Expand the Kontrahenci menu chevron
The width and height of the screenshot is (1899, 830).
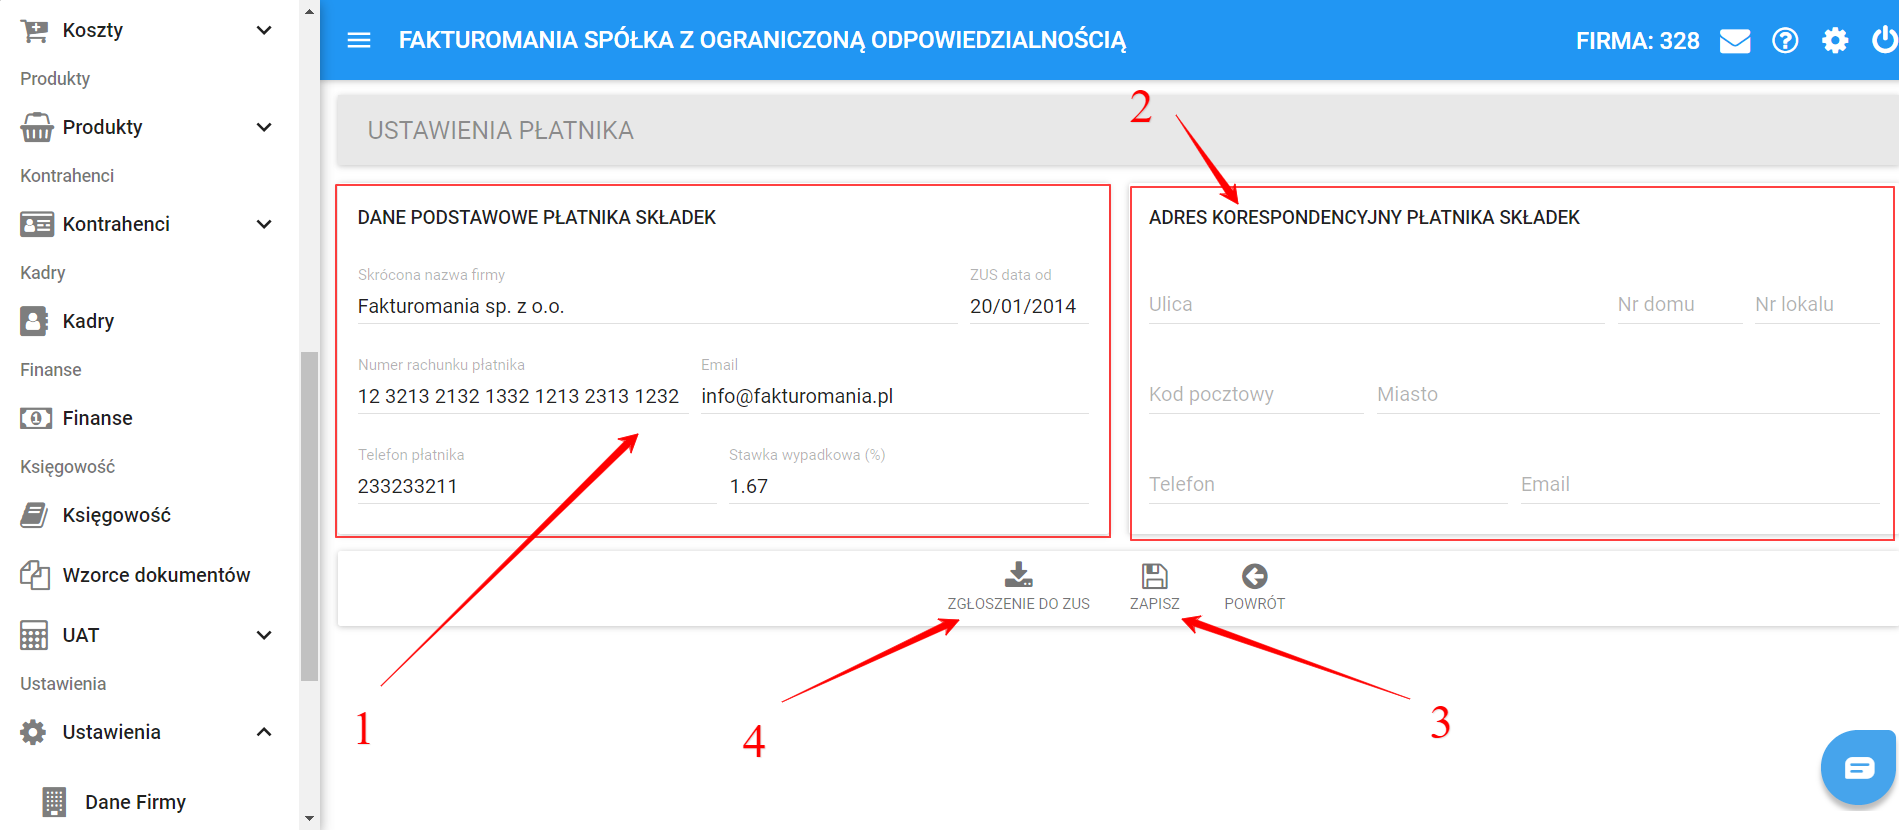coord(264,224)
